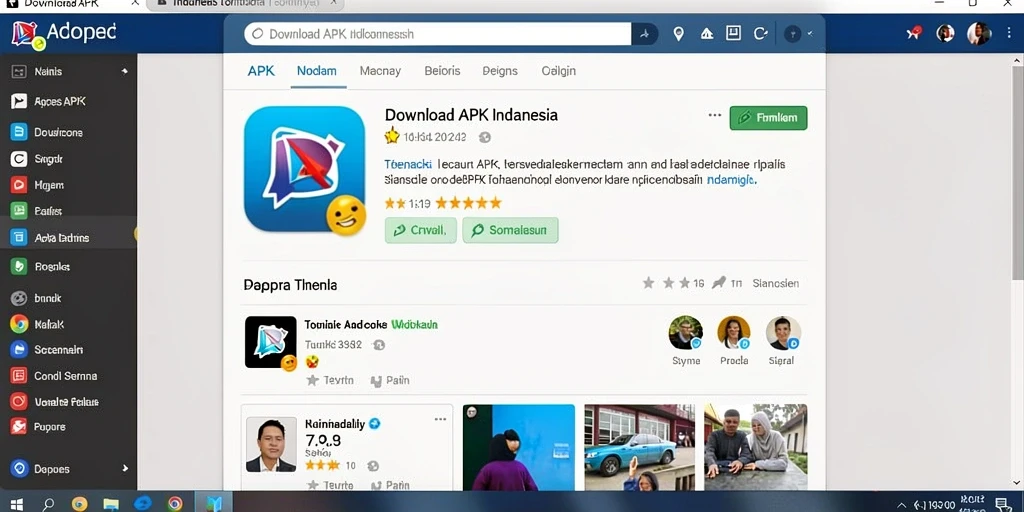Expand the Nainis arrow
The width and height of the screenshot is (1024, 512).
pyautogui.click(x=125, y=71)
